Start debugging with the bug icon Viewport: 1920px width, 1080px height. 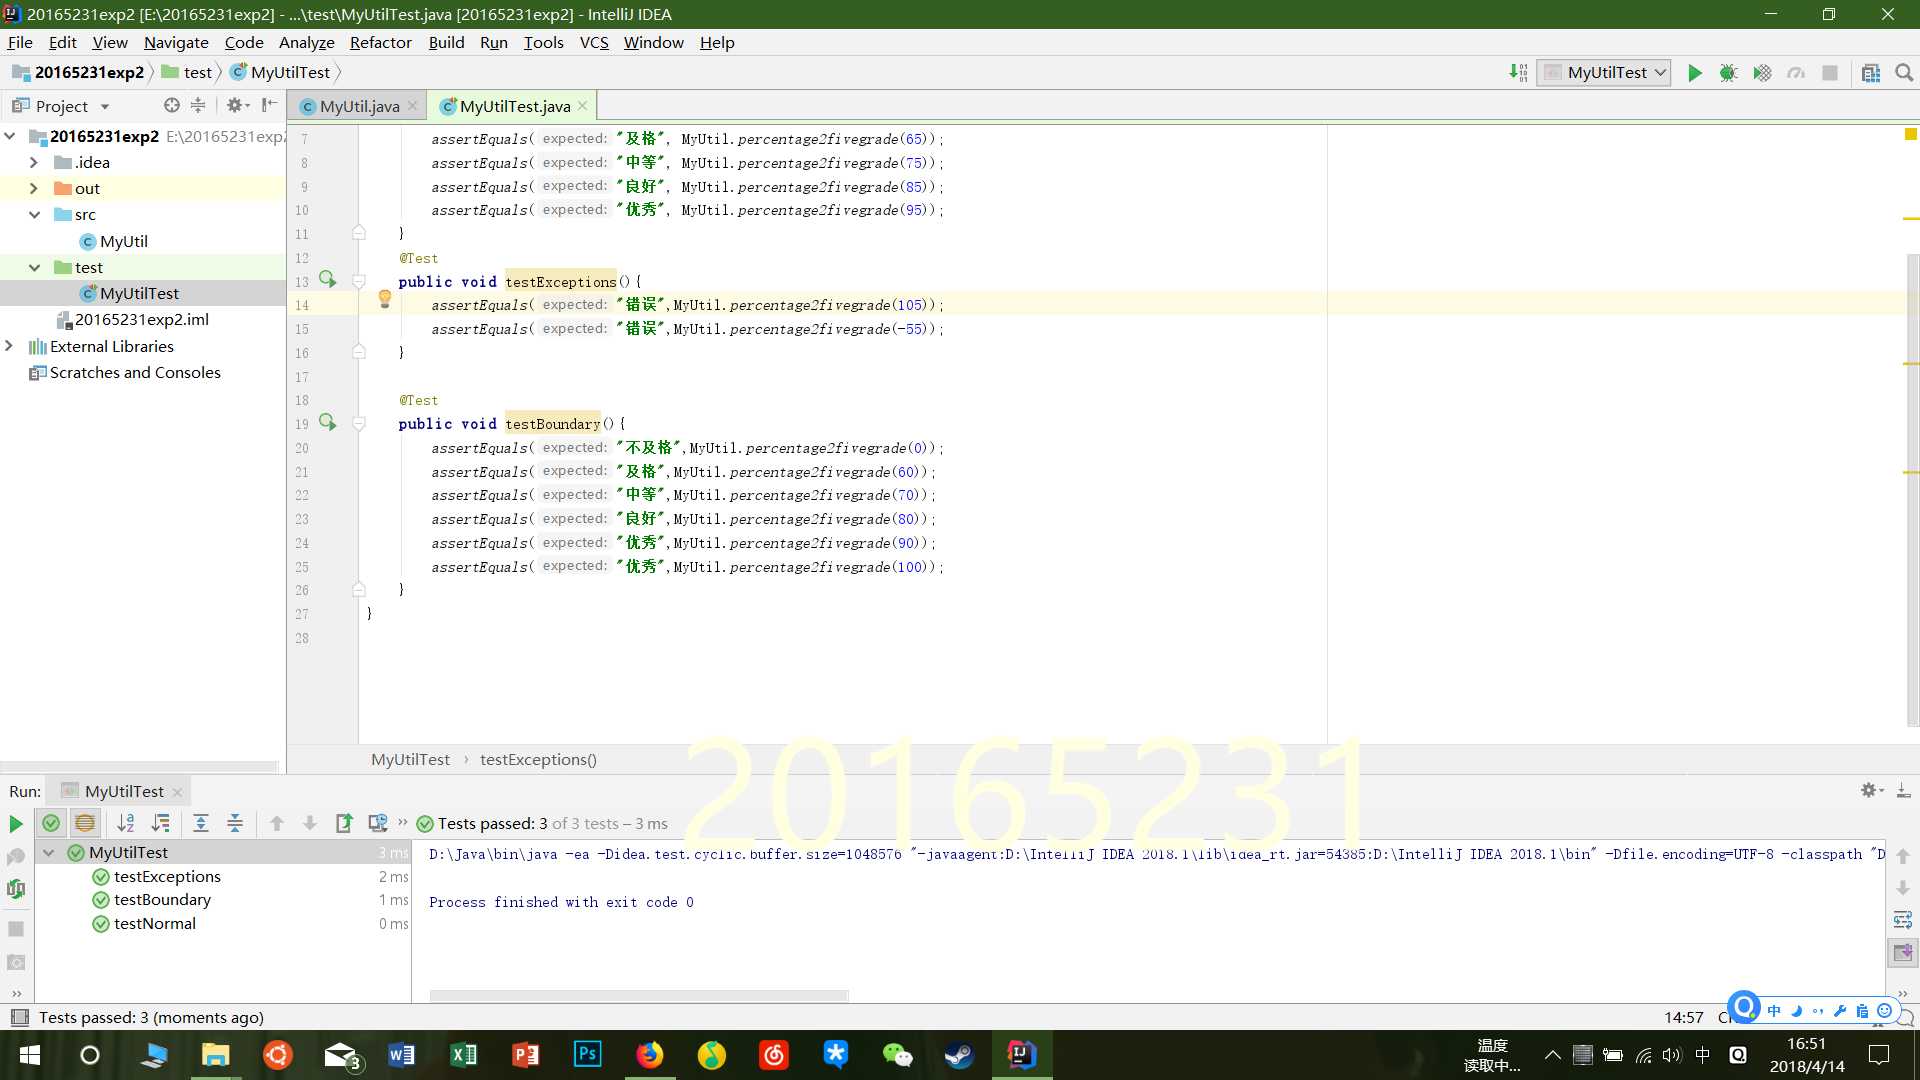click(1728, 73)
